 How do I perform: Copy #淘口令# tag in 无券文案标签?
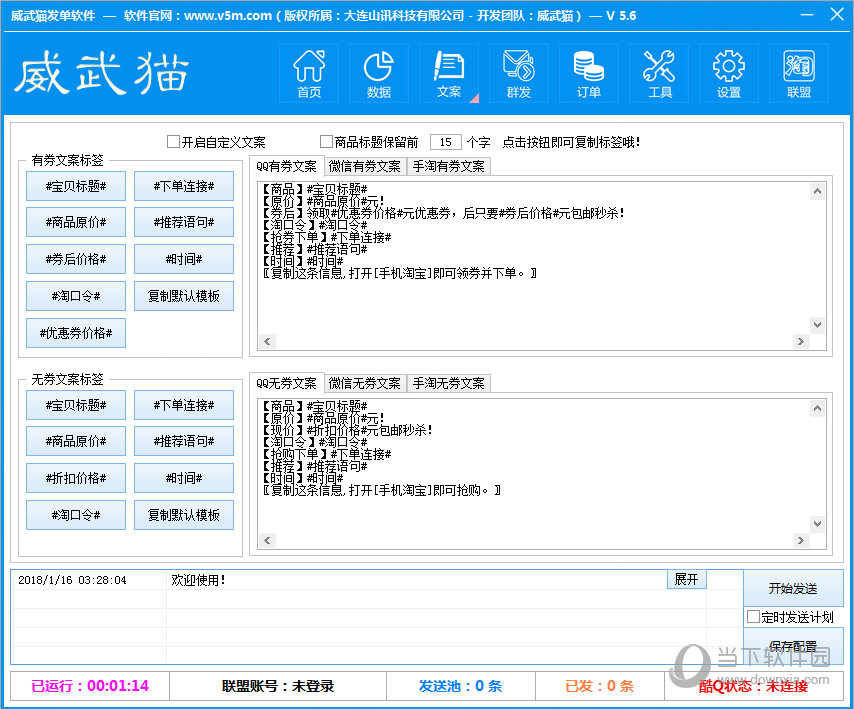(x=76, y=515)
